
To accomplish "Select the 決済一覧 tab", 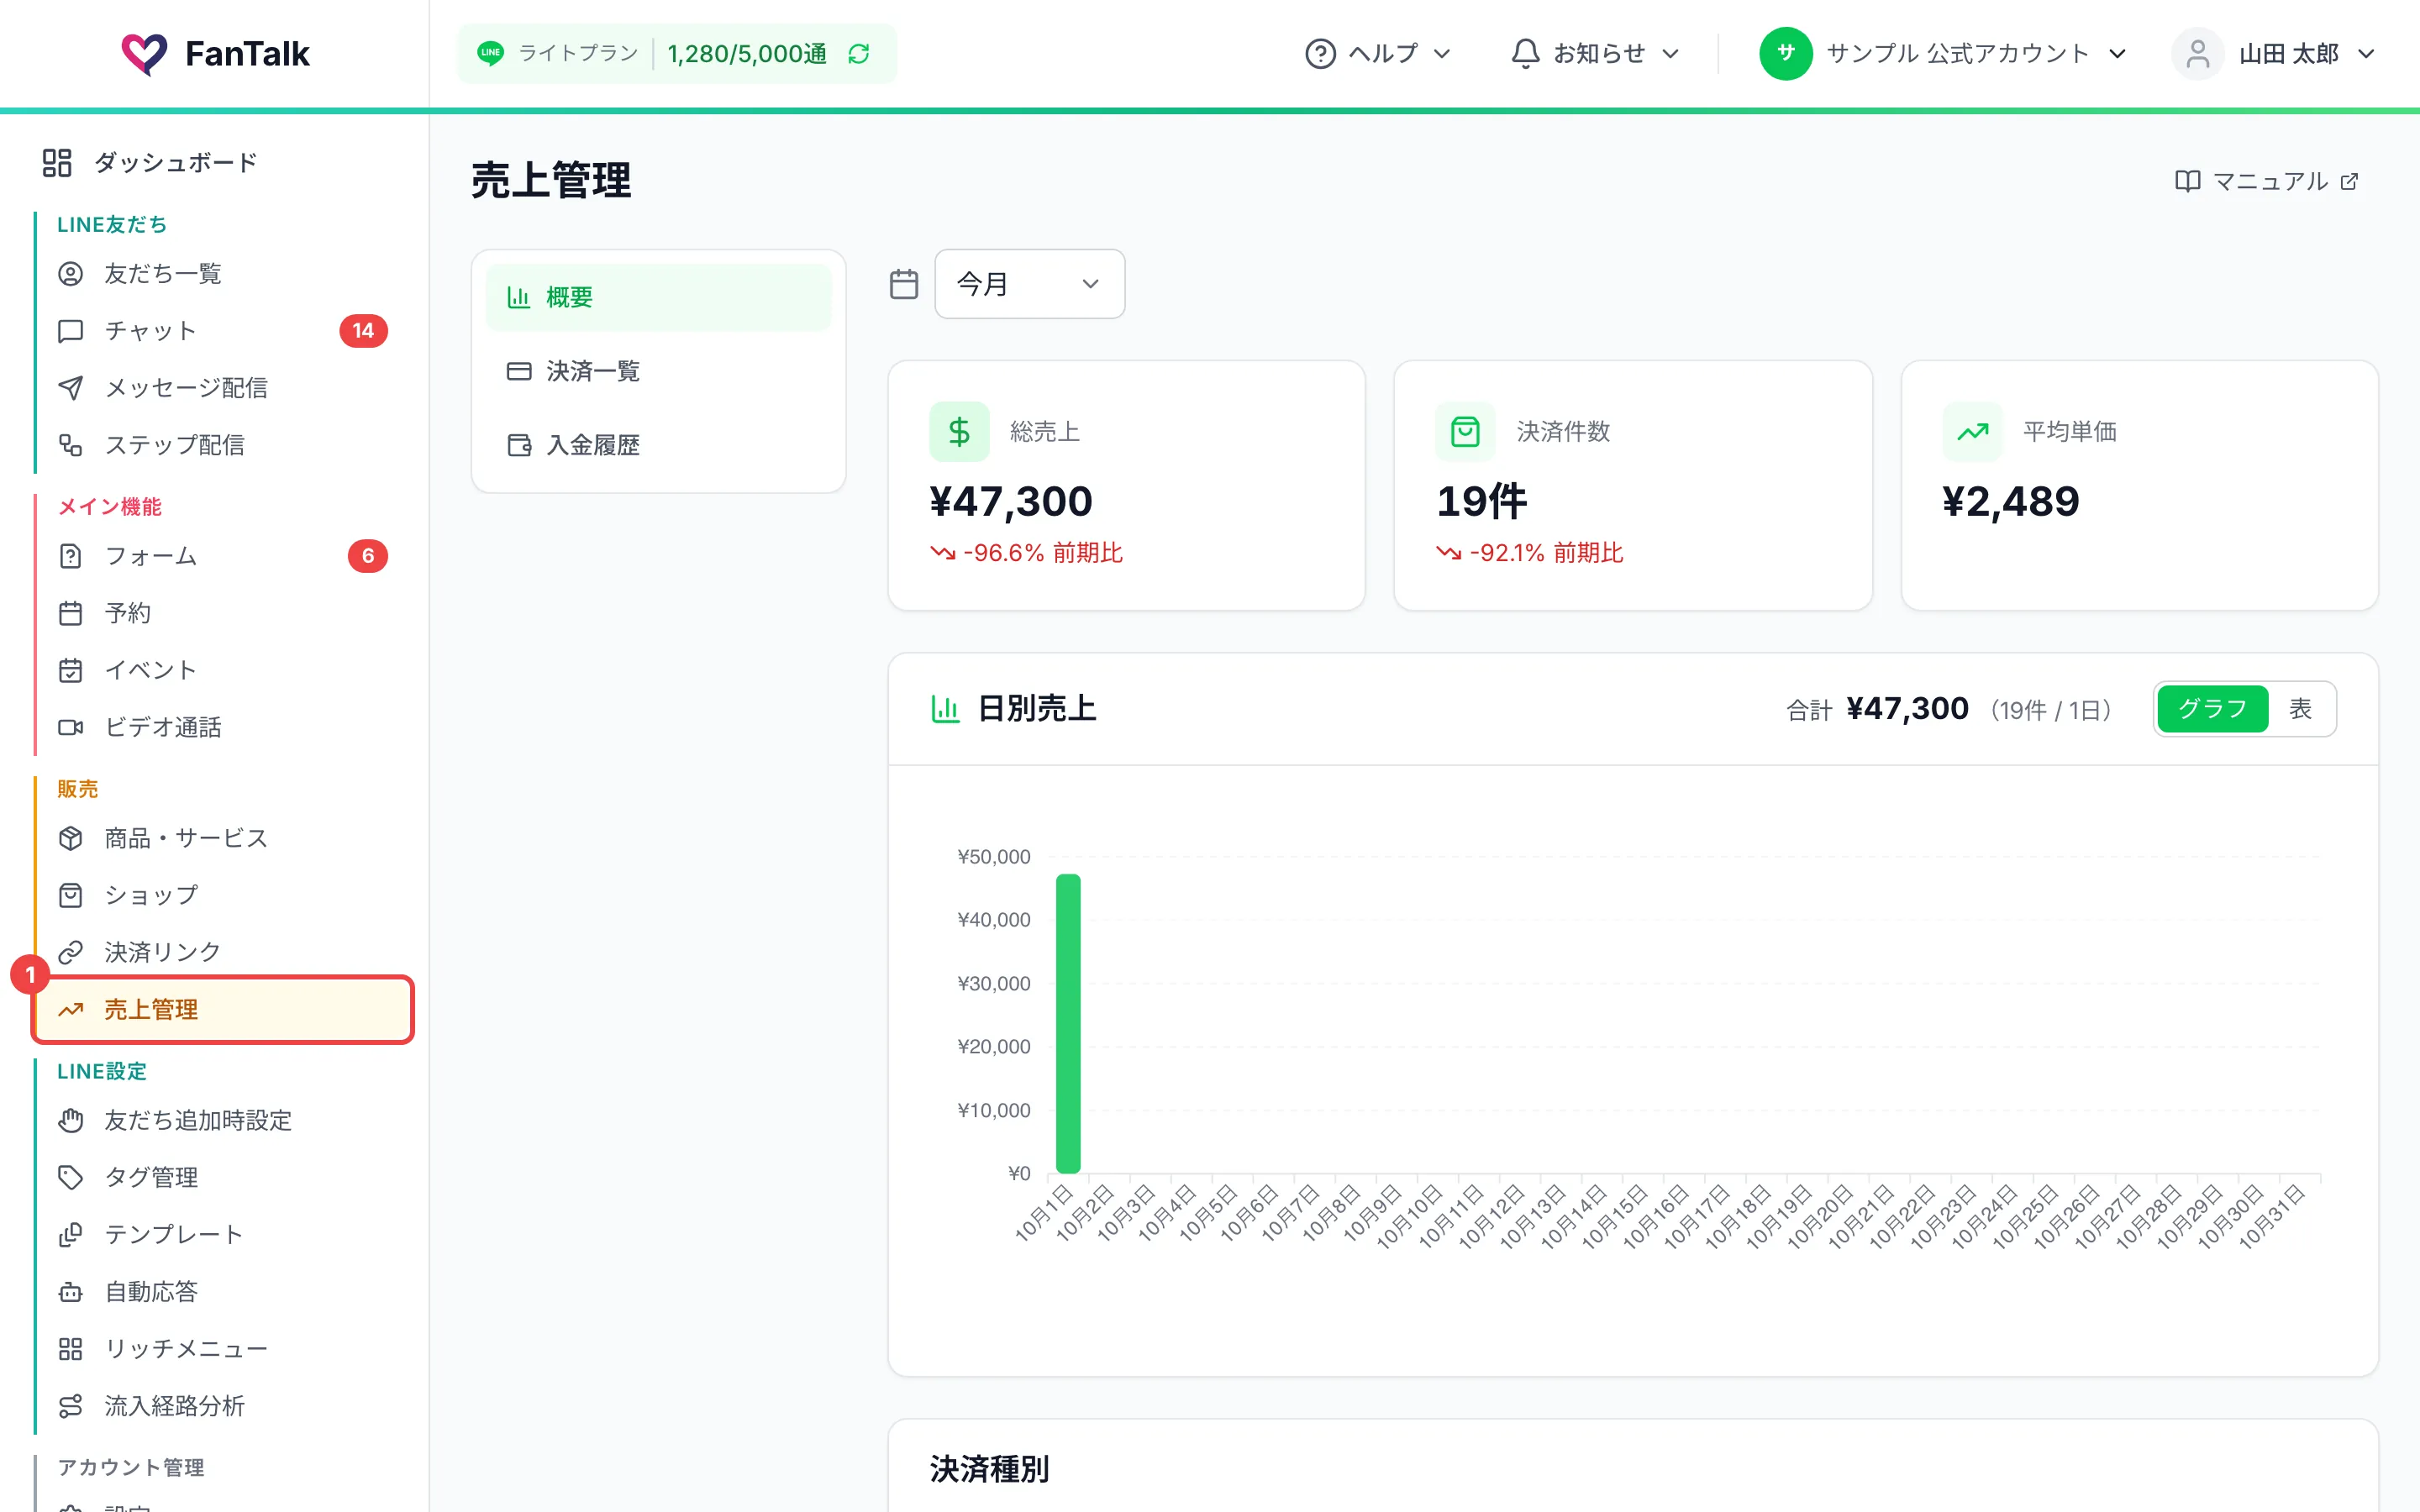I will pyautogui.click(x=658, y=372).
